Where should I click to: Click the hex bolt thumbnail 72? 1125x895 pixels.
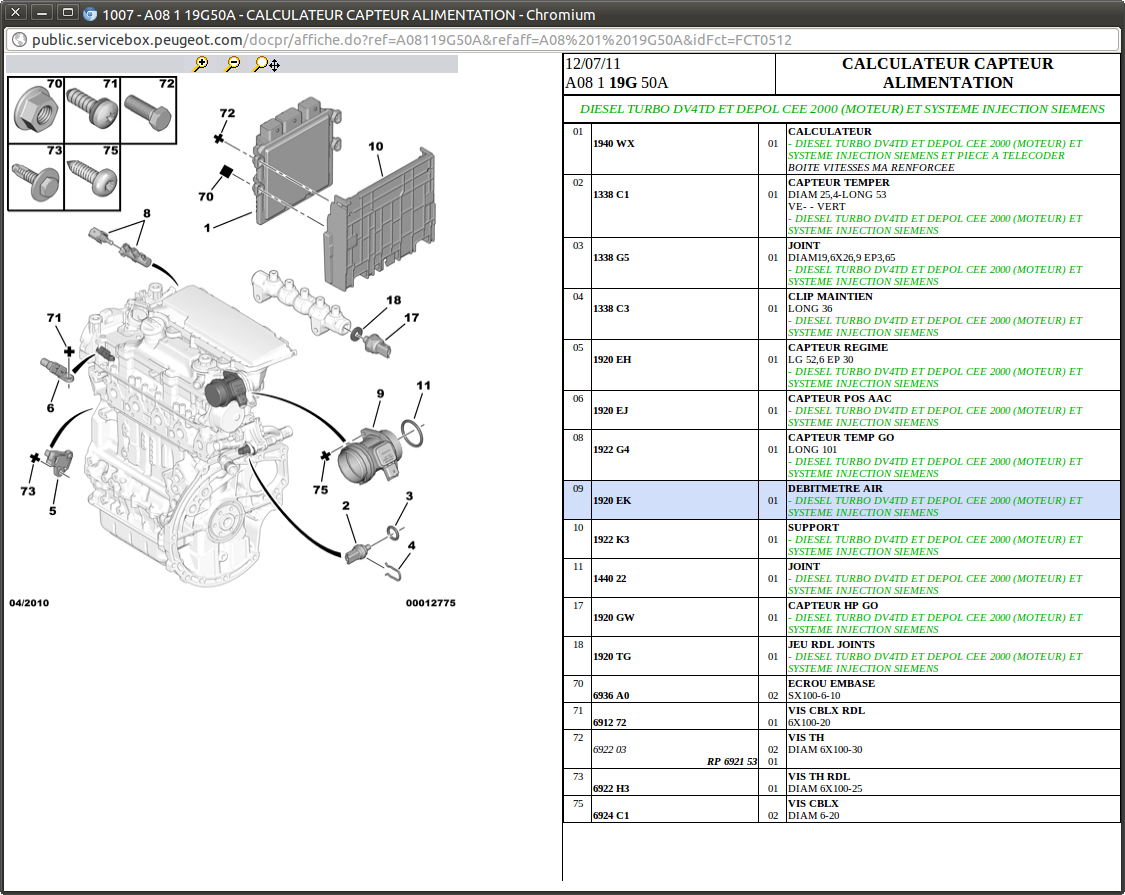tap(149, 111)
